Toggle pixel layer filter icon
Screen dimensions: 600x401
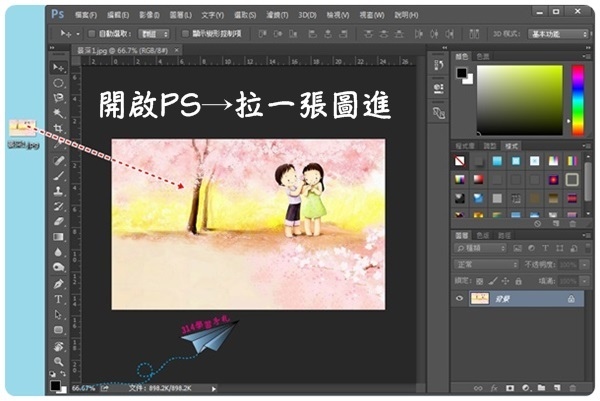517,248
